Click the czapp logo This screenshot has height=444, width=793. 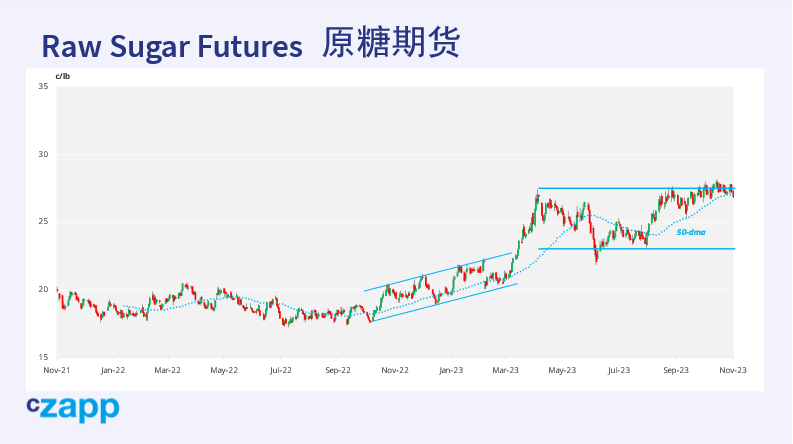pyautogui.click(x=73, y=408)
